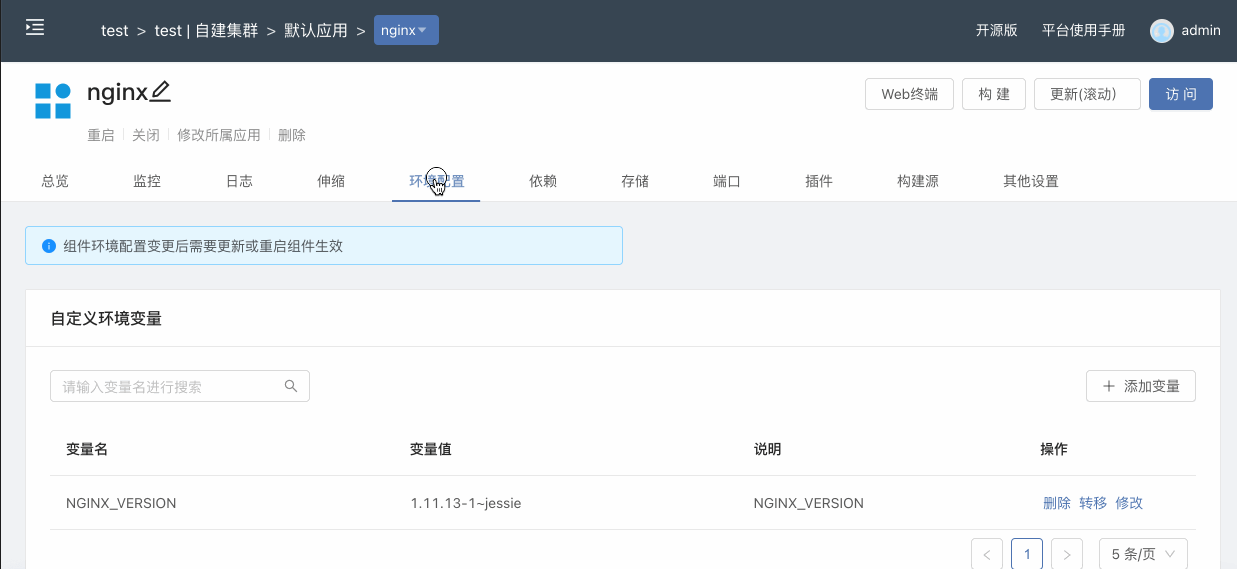The image size is (1237, 569).
Task: Open the nginx app logo icon
Action: pos(53,101)
